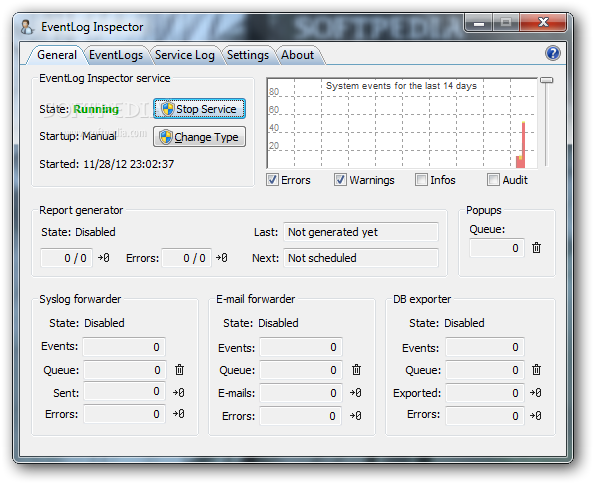Screen dimensions: 594x484
Task: Enable the Infos checkbox
Action: (421, 180)
